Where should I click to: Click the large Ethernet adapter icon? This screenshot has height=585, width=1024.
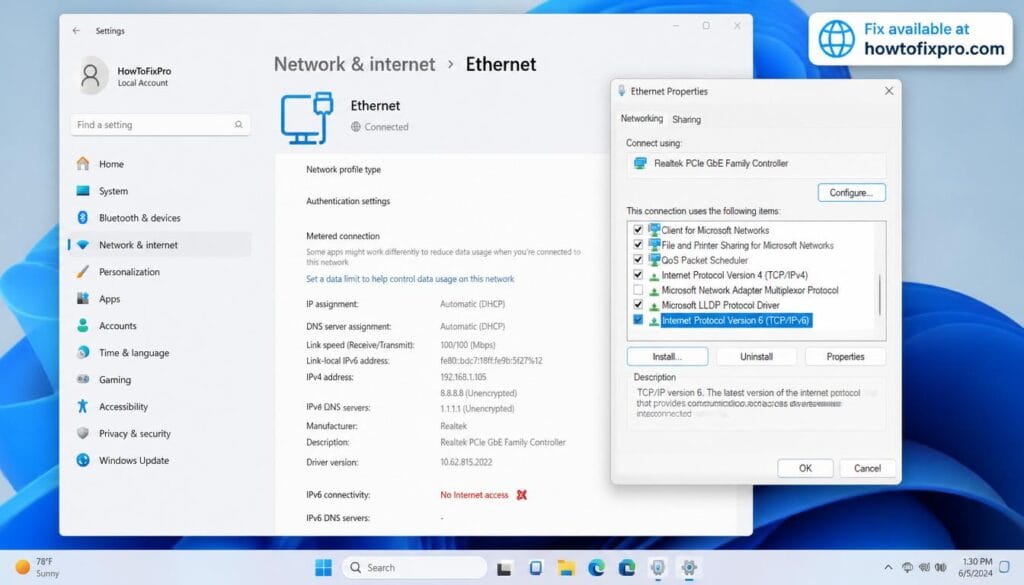click(307, 118)
